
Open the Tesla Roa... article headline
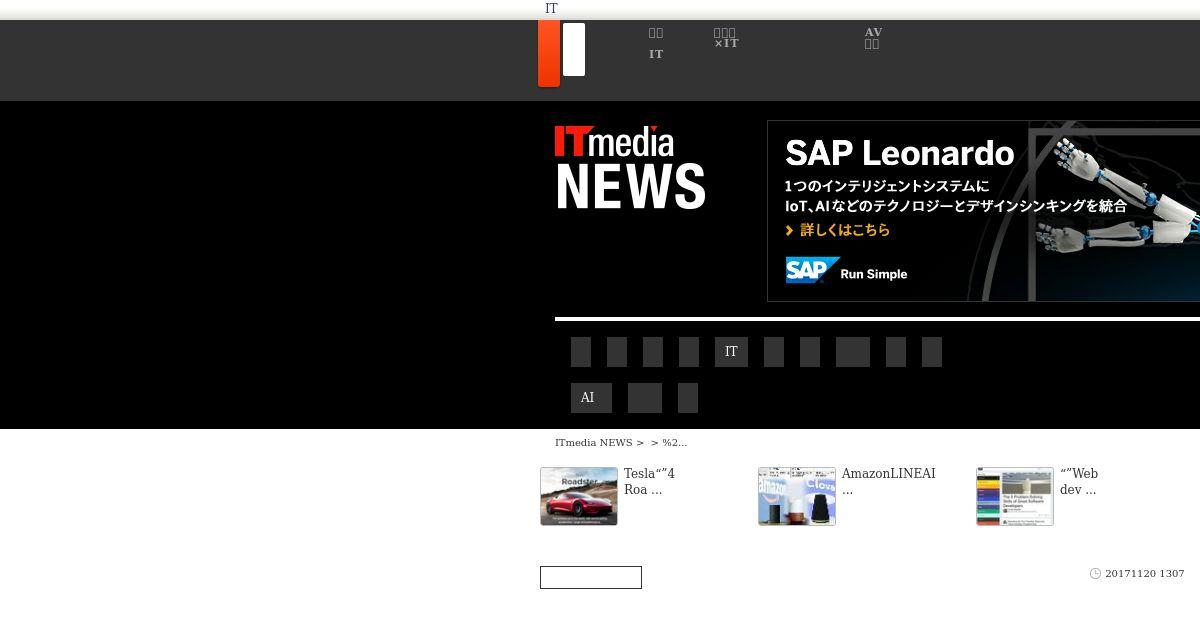click(x=649, y=481)
